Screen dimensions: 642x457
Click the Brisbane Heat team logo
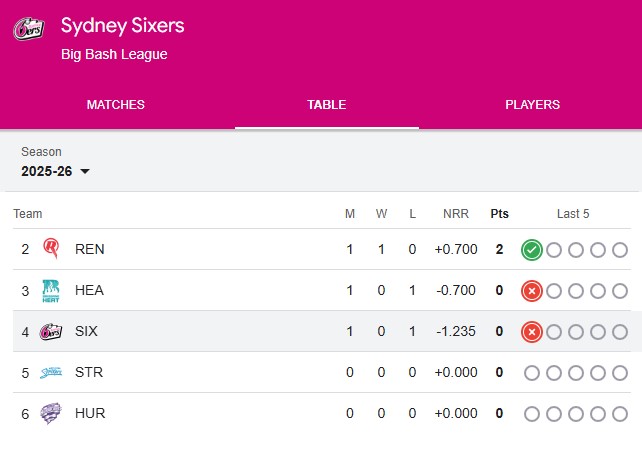click(50, 290)
